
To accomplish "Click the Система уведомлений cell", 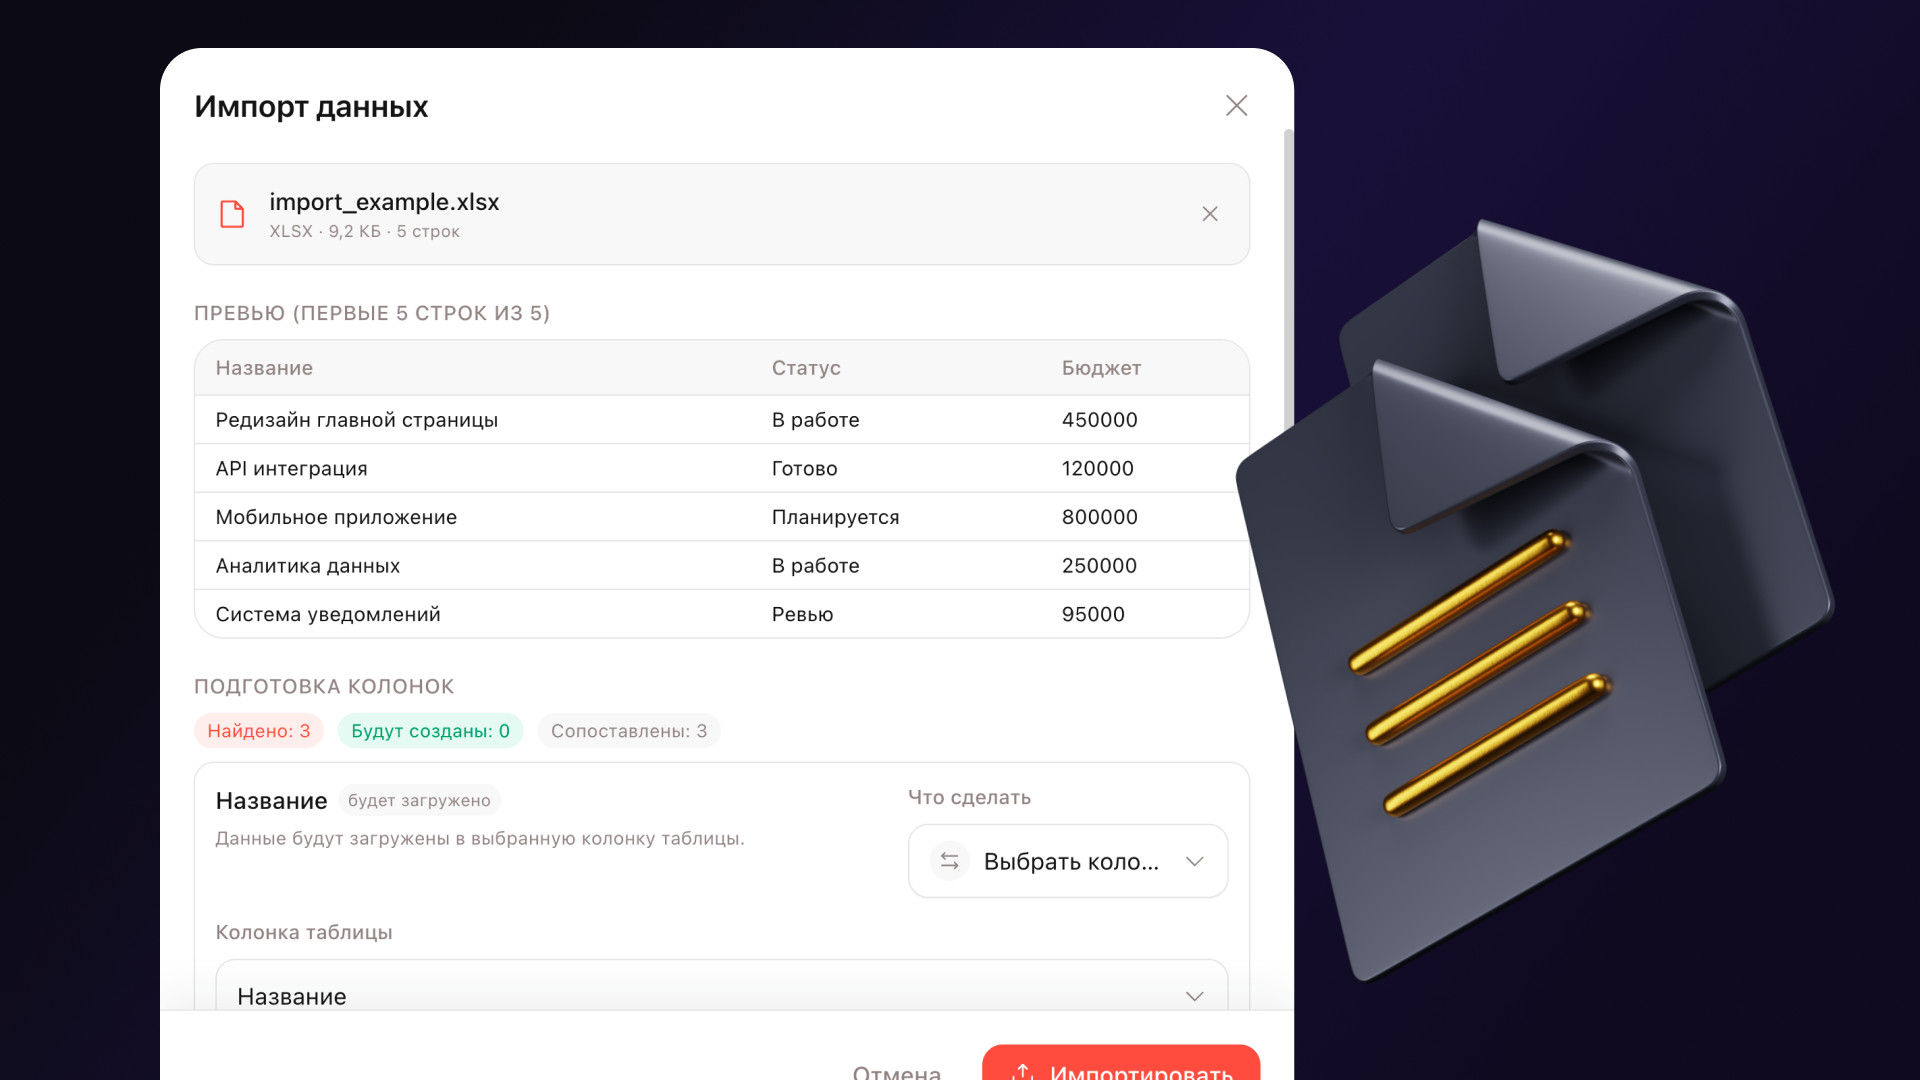I will 328,615.
